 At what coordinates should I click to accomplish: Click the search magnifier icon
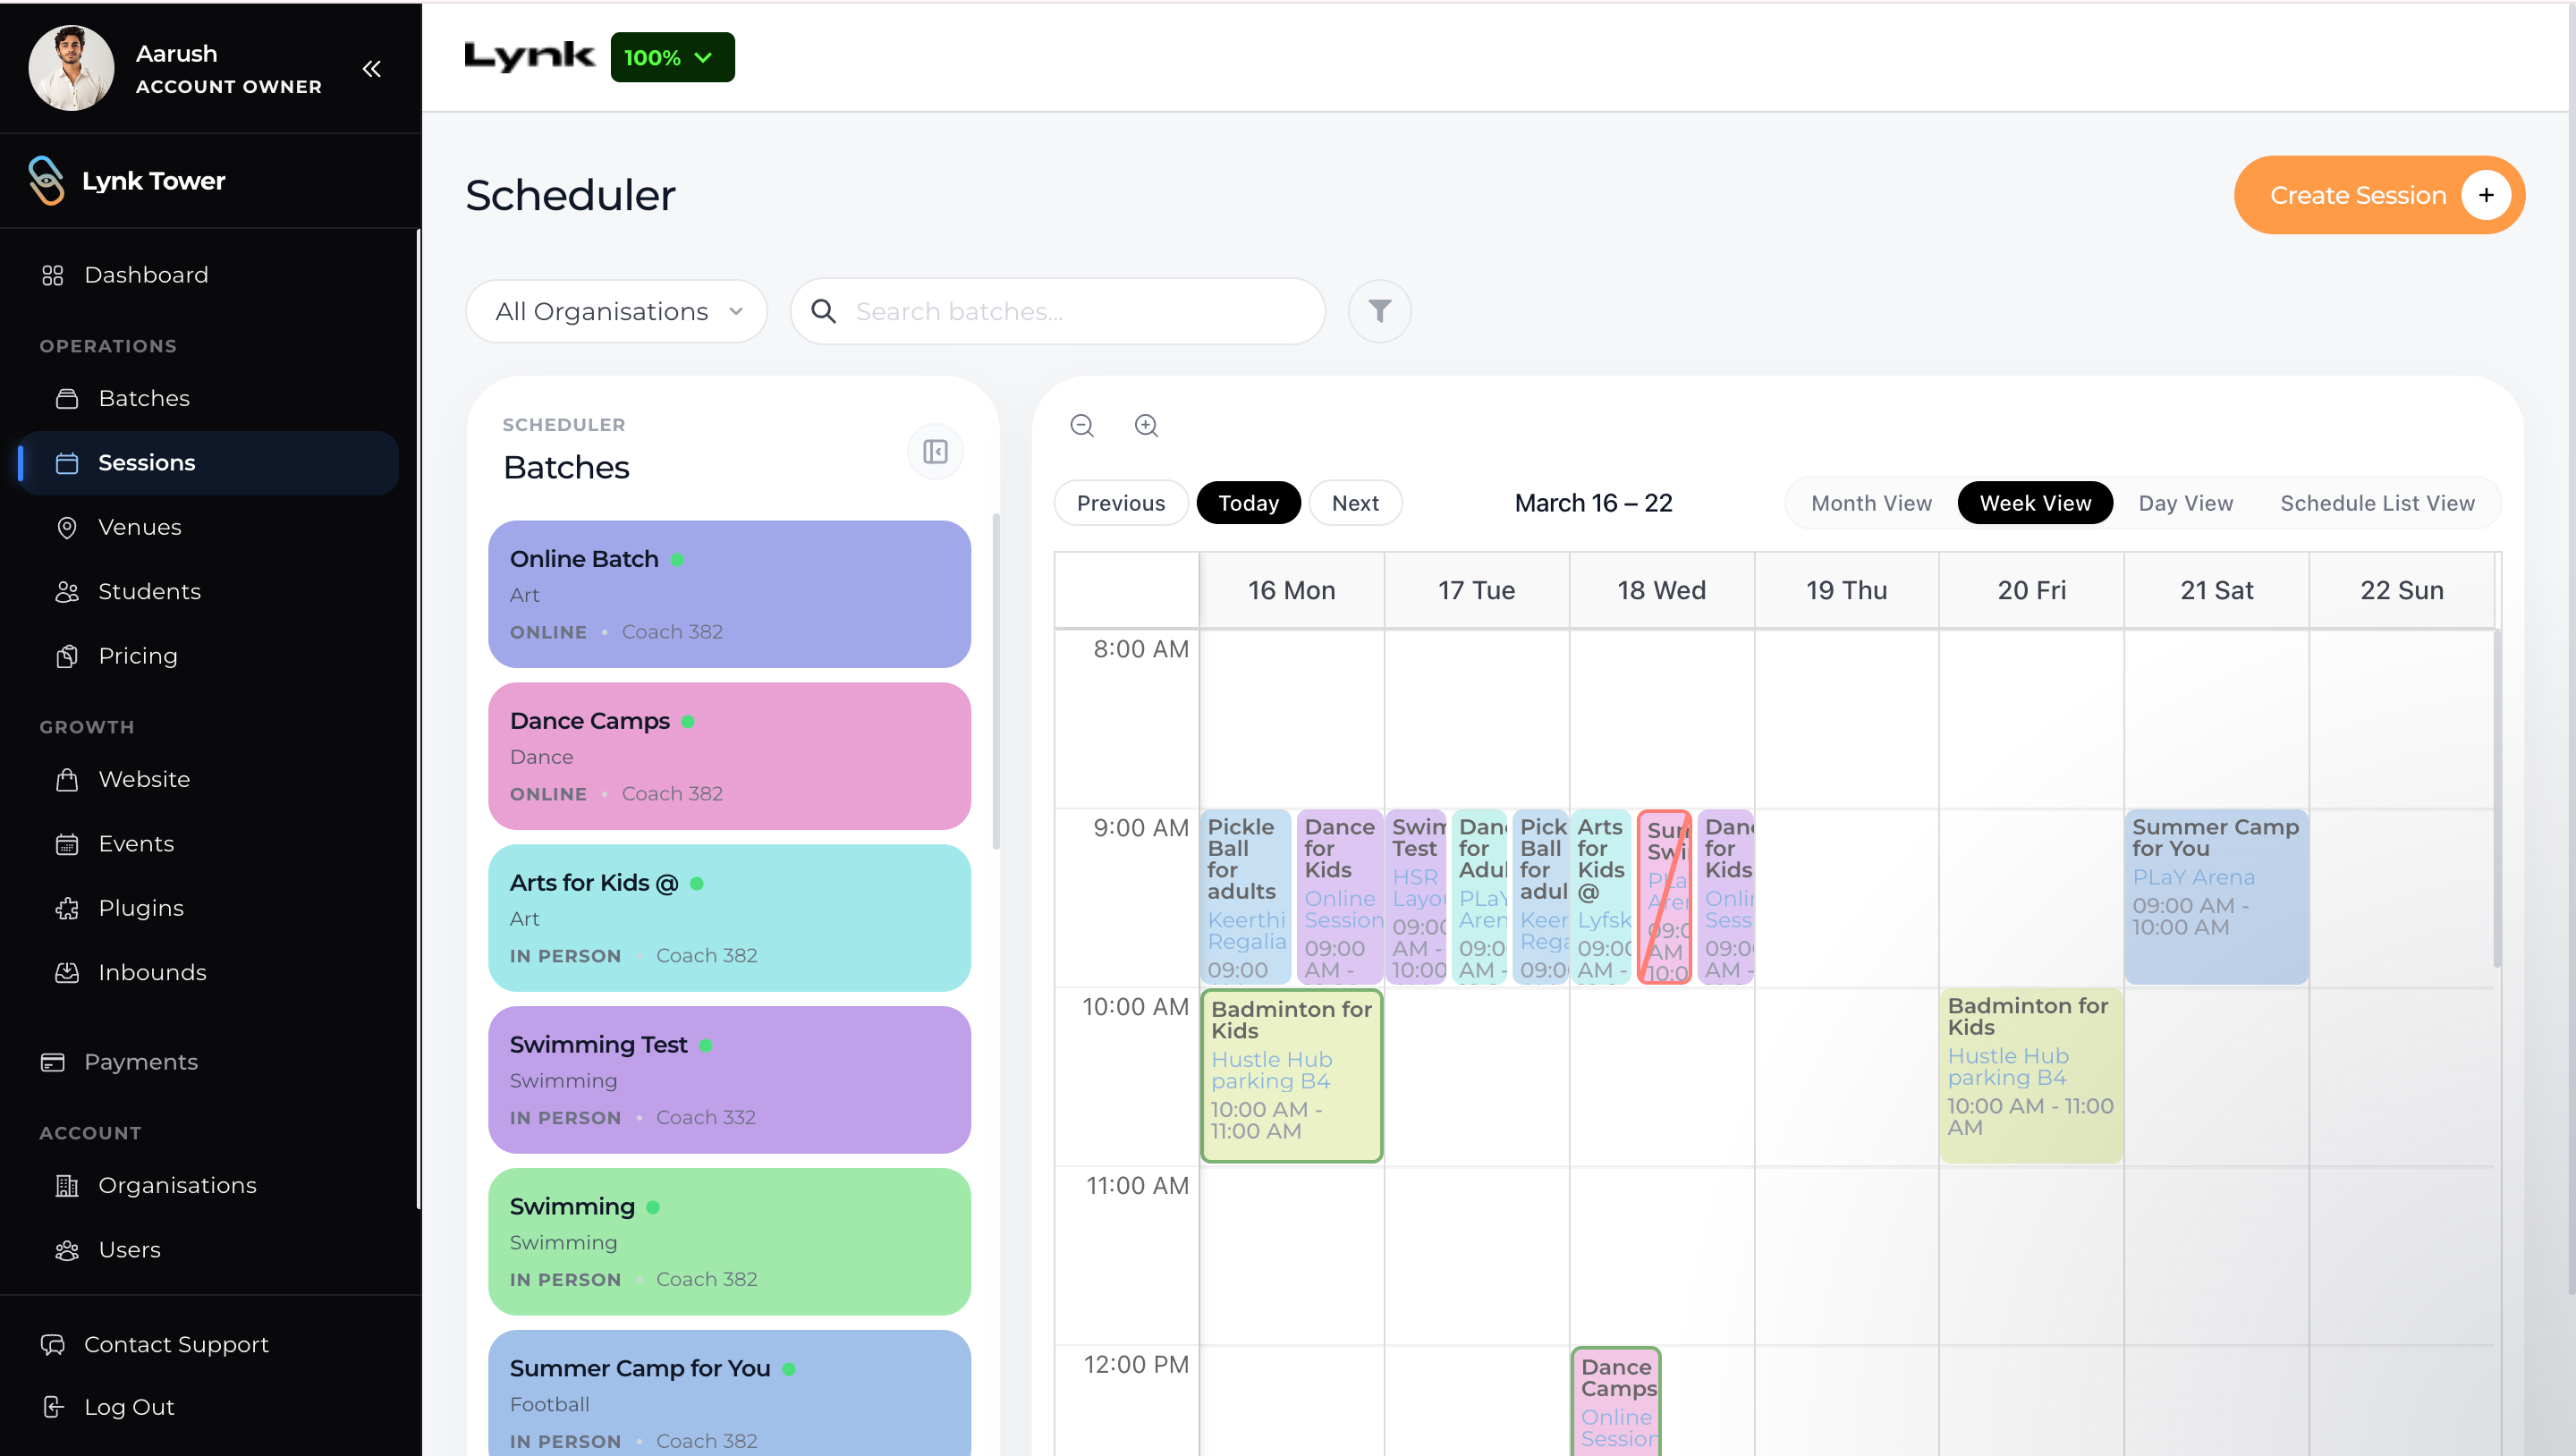[823, 311]
